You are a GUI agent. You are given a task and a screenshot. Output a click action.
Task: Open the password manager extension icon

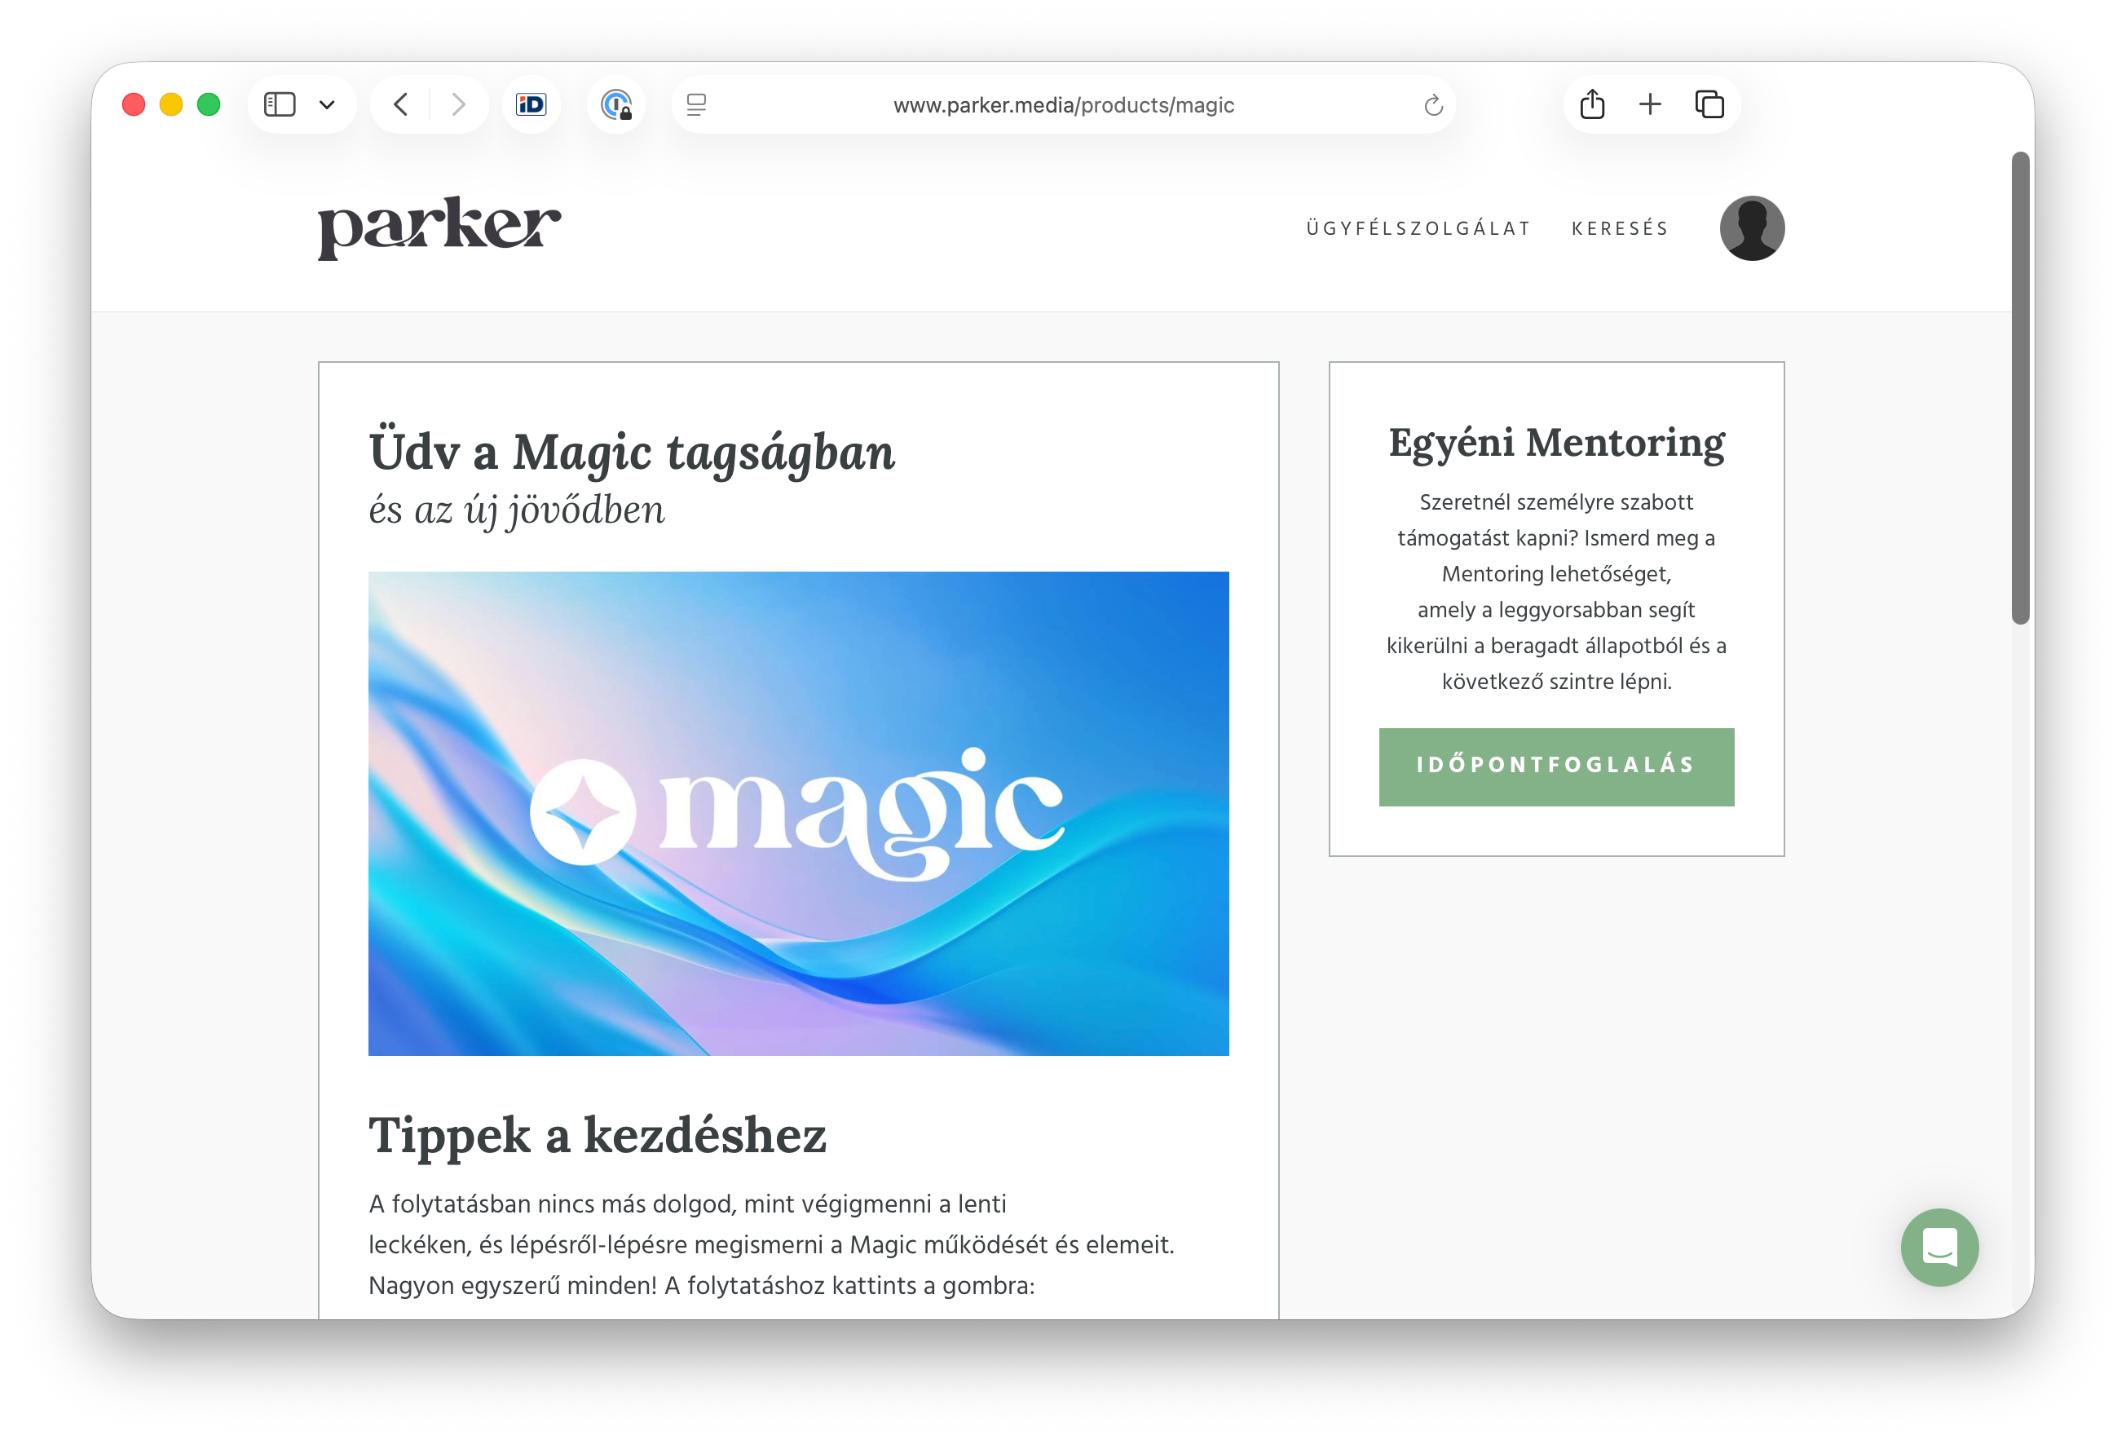tap(616, 104)
